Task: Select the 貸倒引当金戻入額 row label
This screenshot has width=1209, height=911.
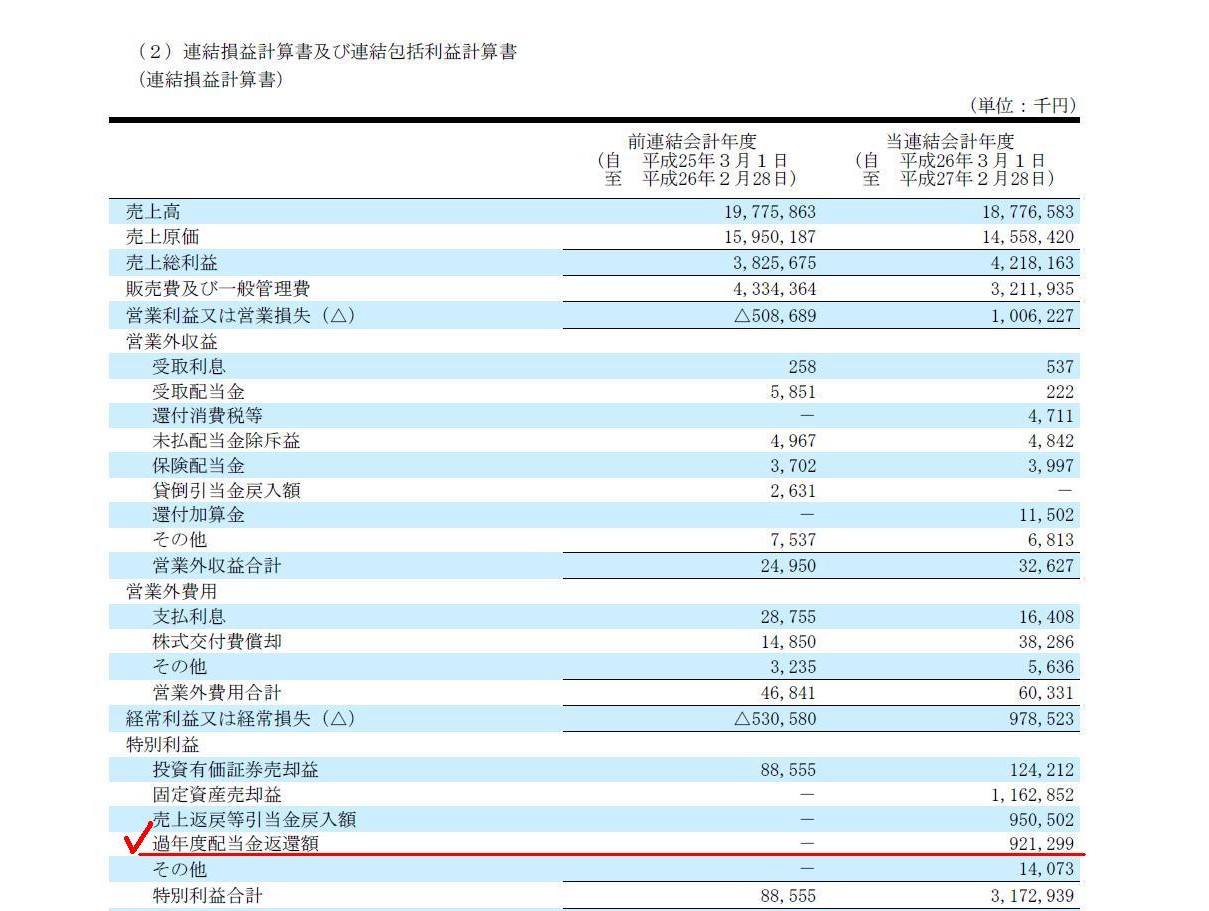Action: (x=226, y=491)
